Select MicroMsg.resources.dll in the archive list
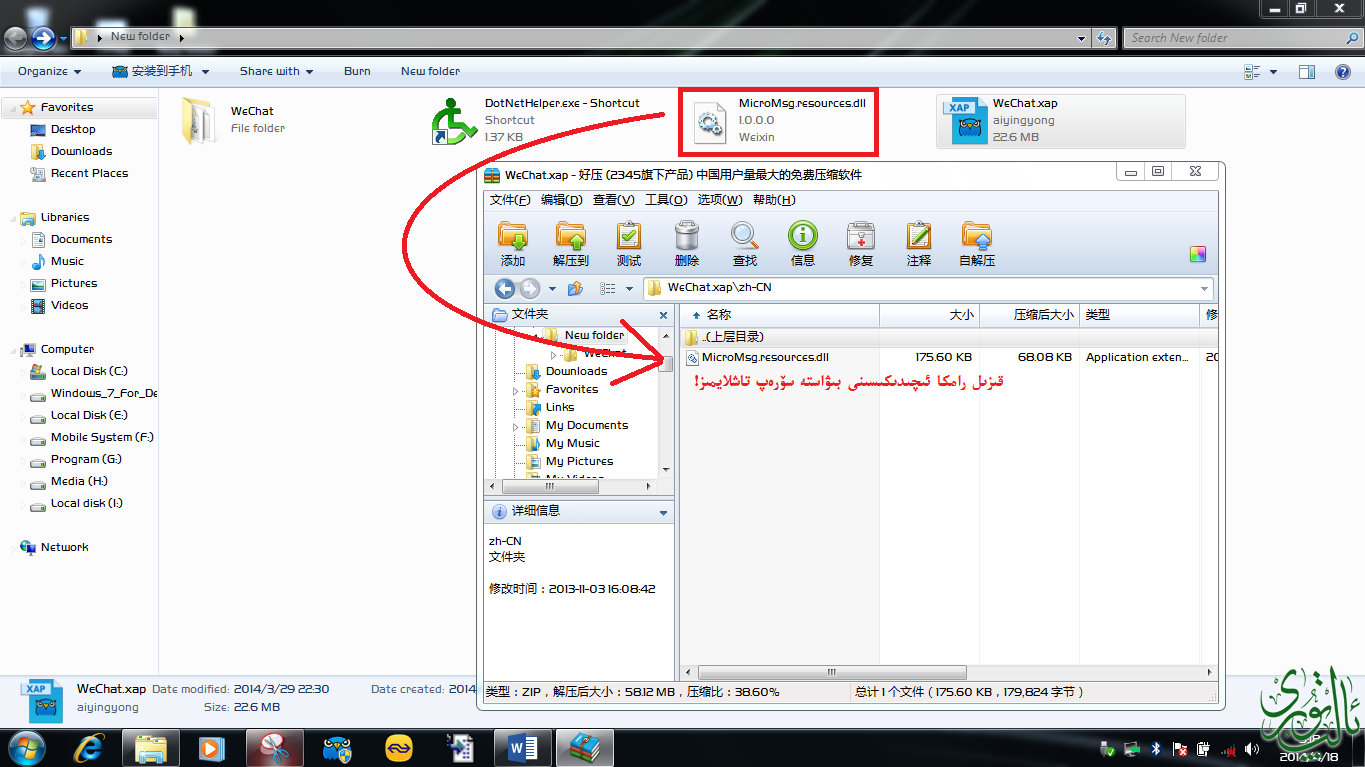This screenshot has width=1365, height=767. (765, 357)
